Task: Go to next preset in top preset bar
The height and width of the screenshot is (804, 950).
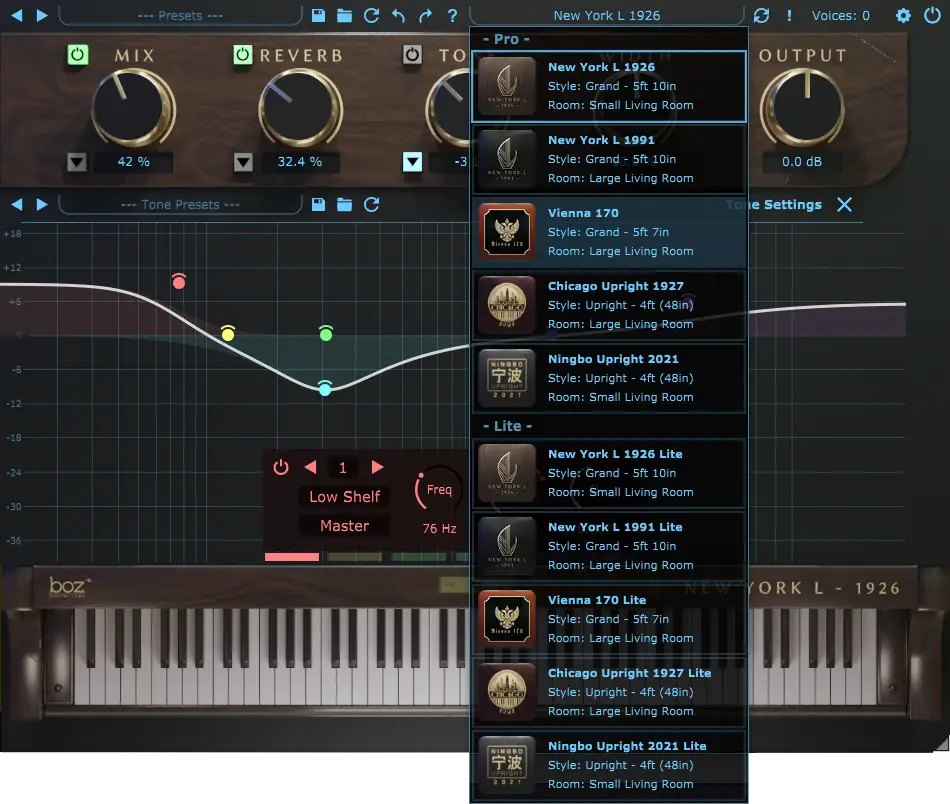Action: pyautogui.click(x=42, y=15)
